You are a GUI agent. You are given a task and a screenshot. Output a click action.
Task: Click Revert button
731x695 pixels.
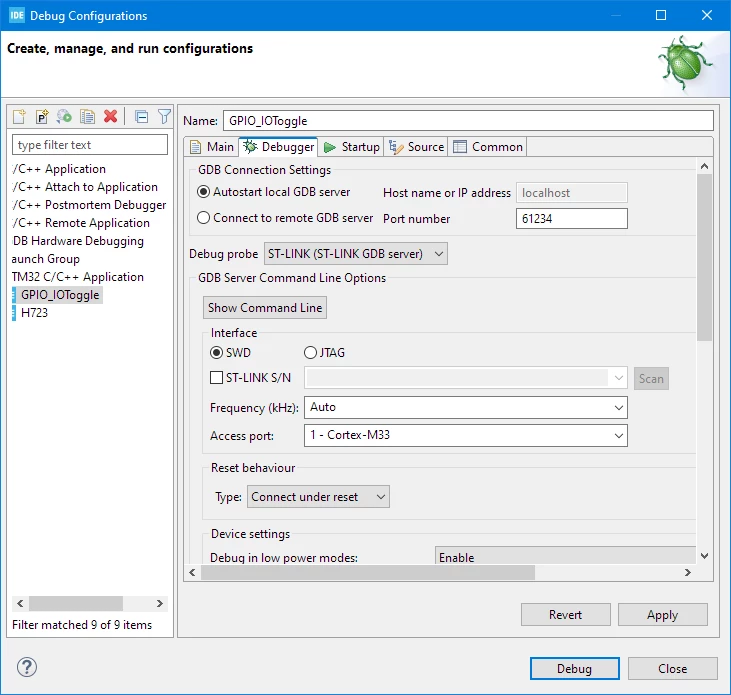tap(565, 615)
